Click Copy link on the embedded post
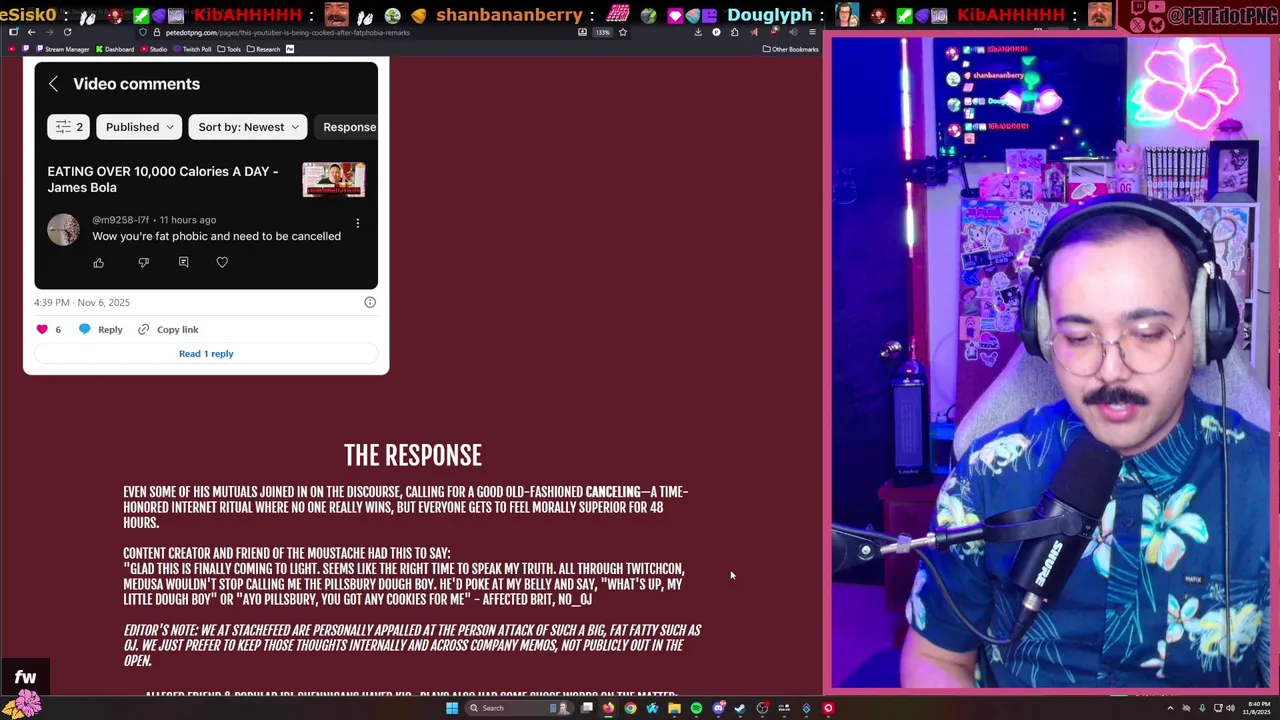The image size is (1280, 720). coord(168,329)
